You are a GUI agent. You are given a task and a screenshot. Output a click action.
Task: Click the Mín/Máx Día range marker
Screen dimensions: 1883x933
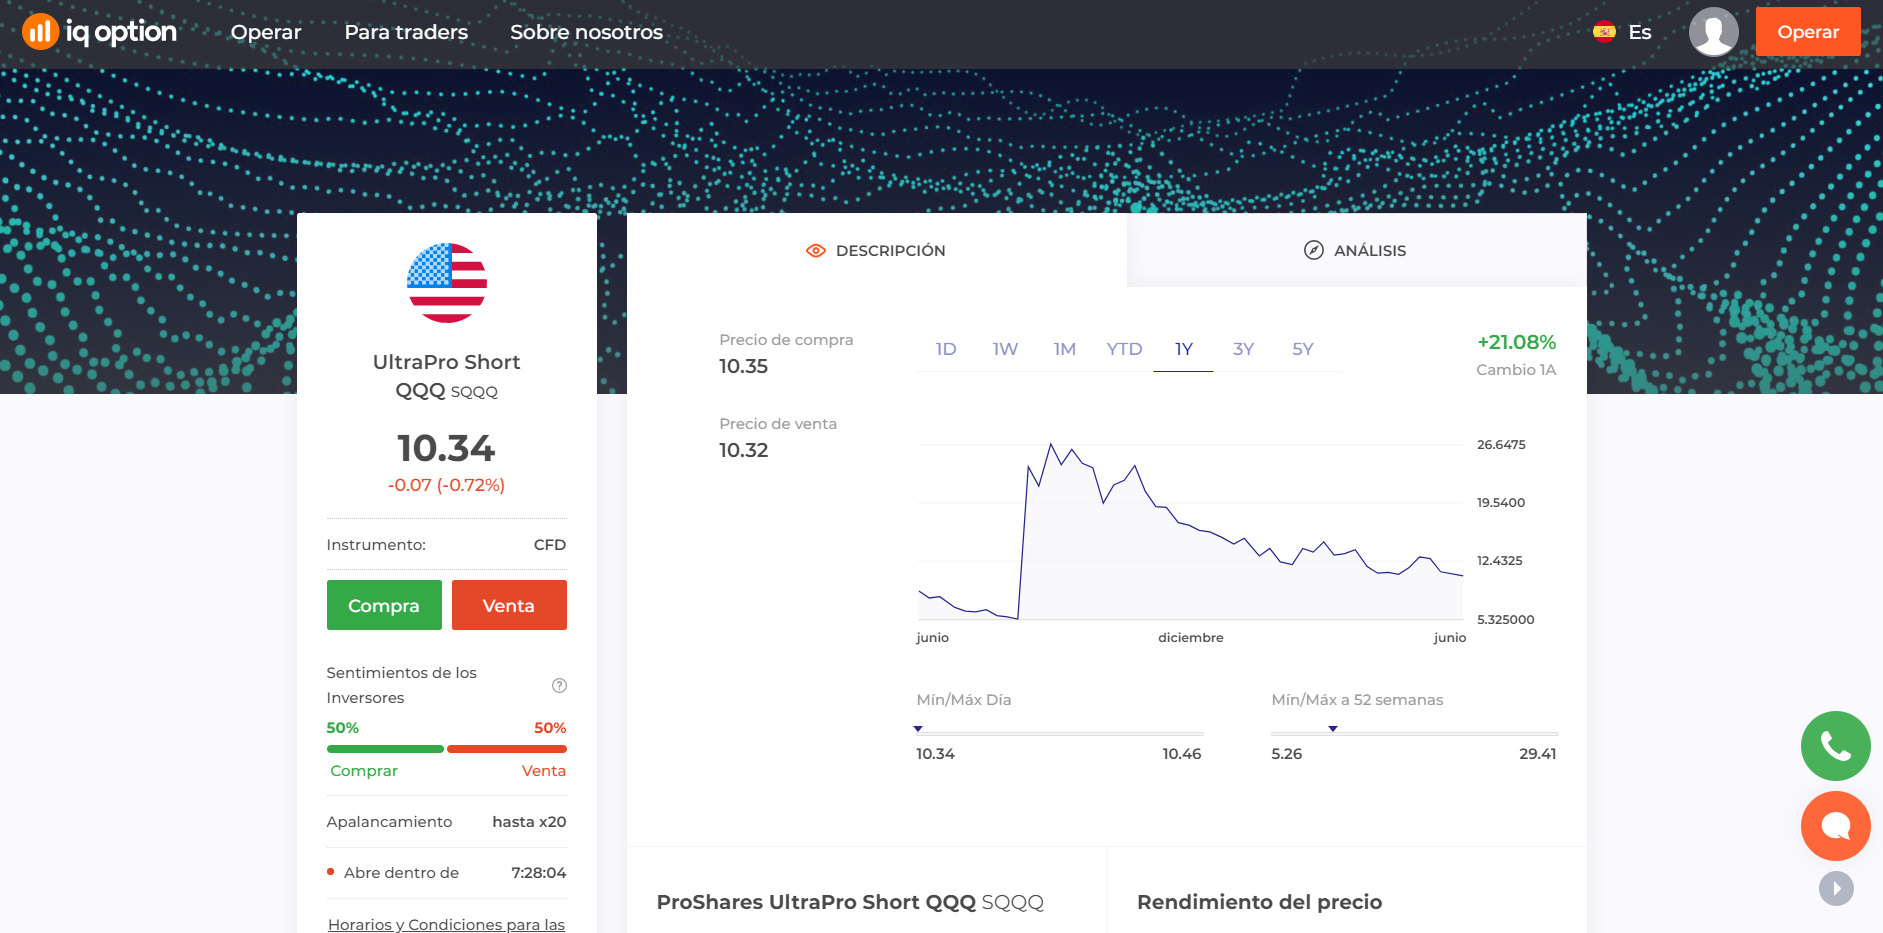pos(918,729)
